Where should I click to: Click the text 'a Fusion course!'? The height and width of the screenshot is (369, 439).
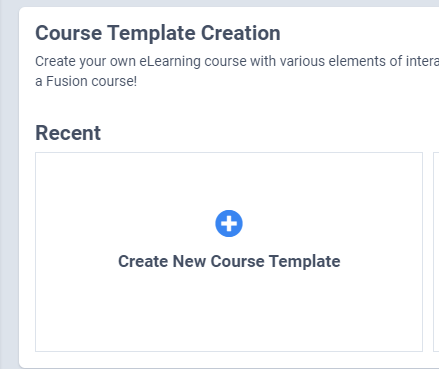click(86, 81)
